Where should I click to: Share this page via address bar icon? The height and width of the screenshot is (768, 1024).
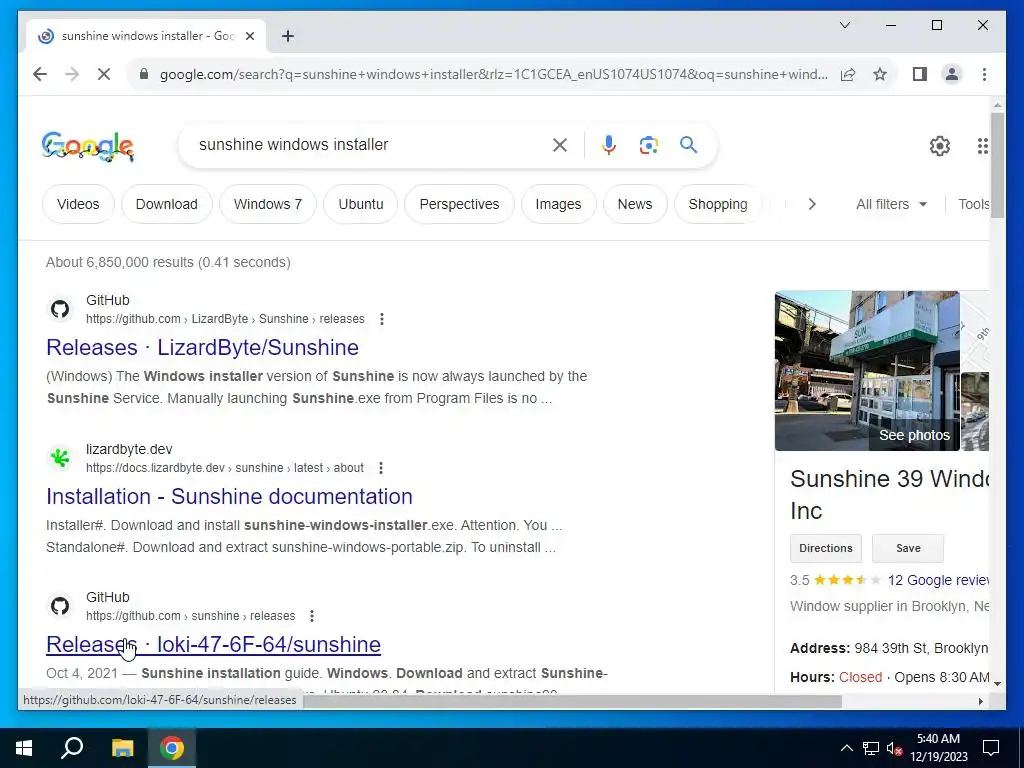tap(848, 74)
